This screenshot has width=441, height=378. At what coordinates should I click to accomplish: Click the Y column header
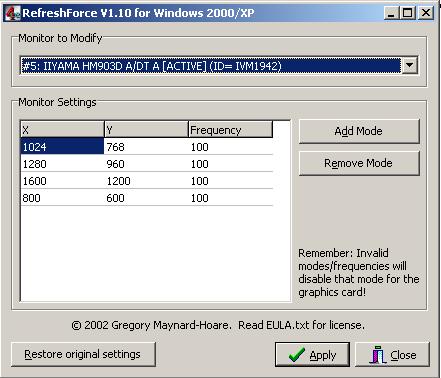click(146, 130)
